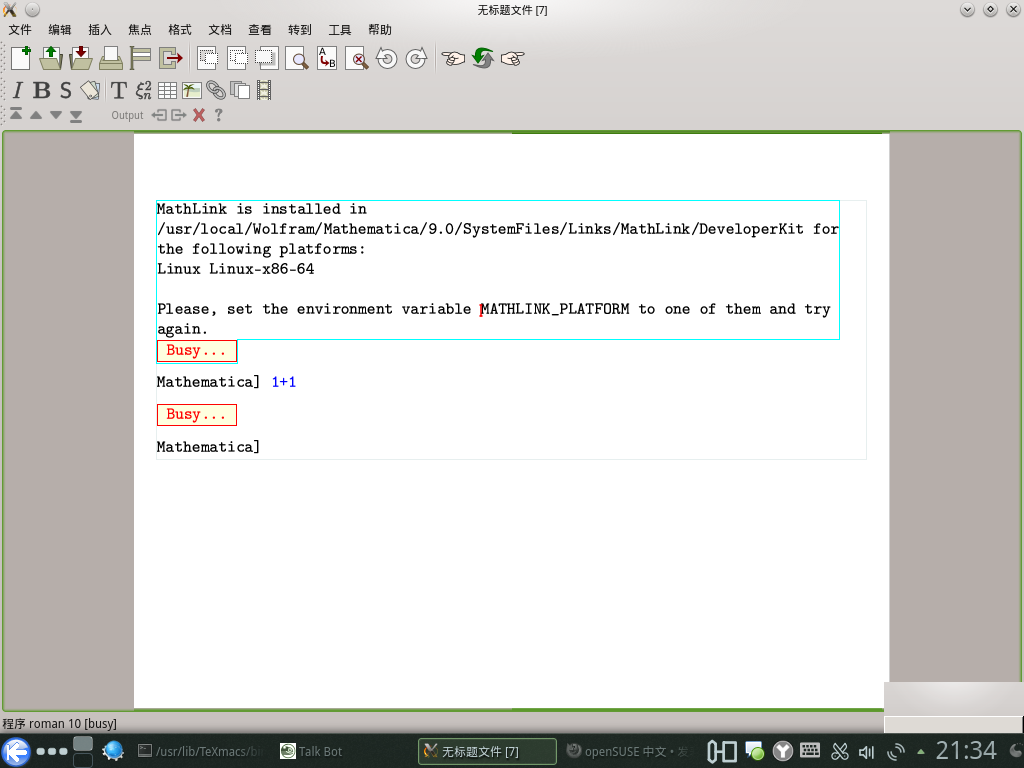Insert an image
The image size is (1024, 768).
click(191, 90)
